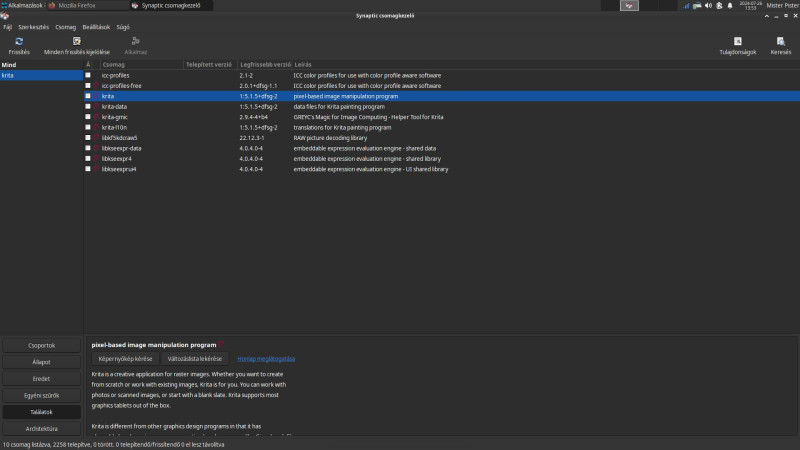Click the Alkalmaz apply icon

click(x=135, y=41)
